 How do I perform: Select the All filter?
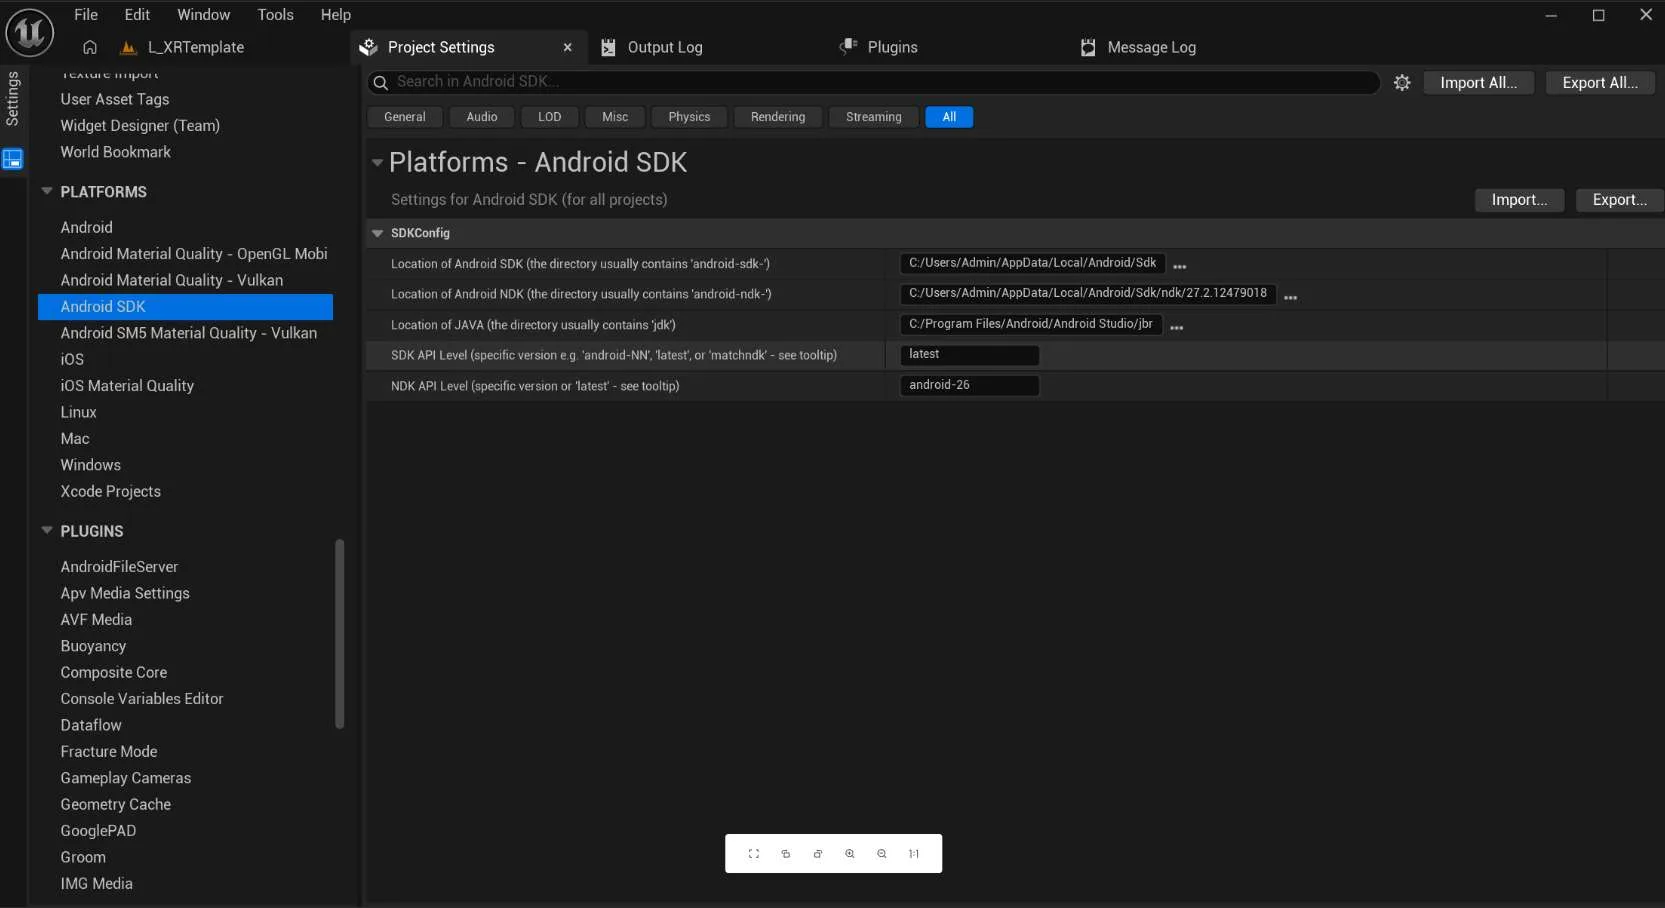point(949,117)
